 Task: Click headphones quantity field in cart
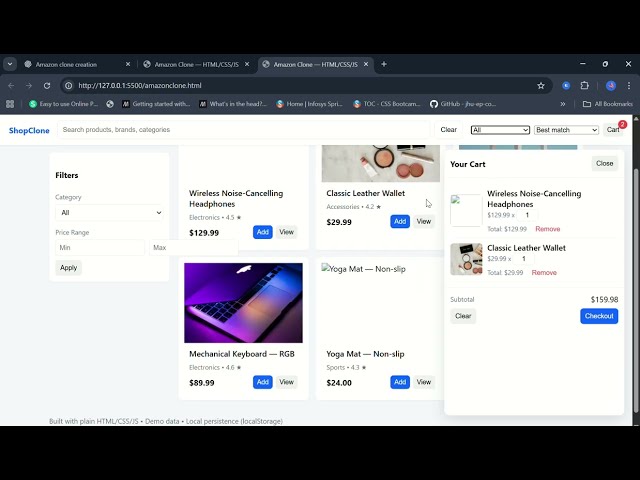[527, 215]
